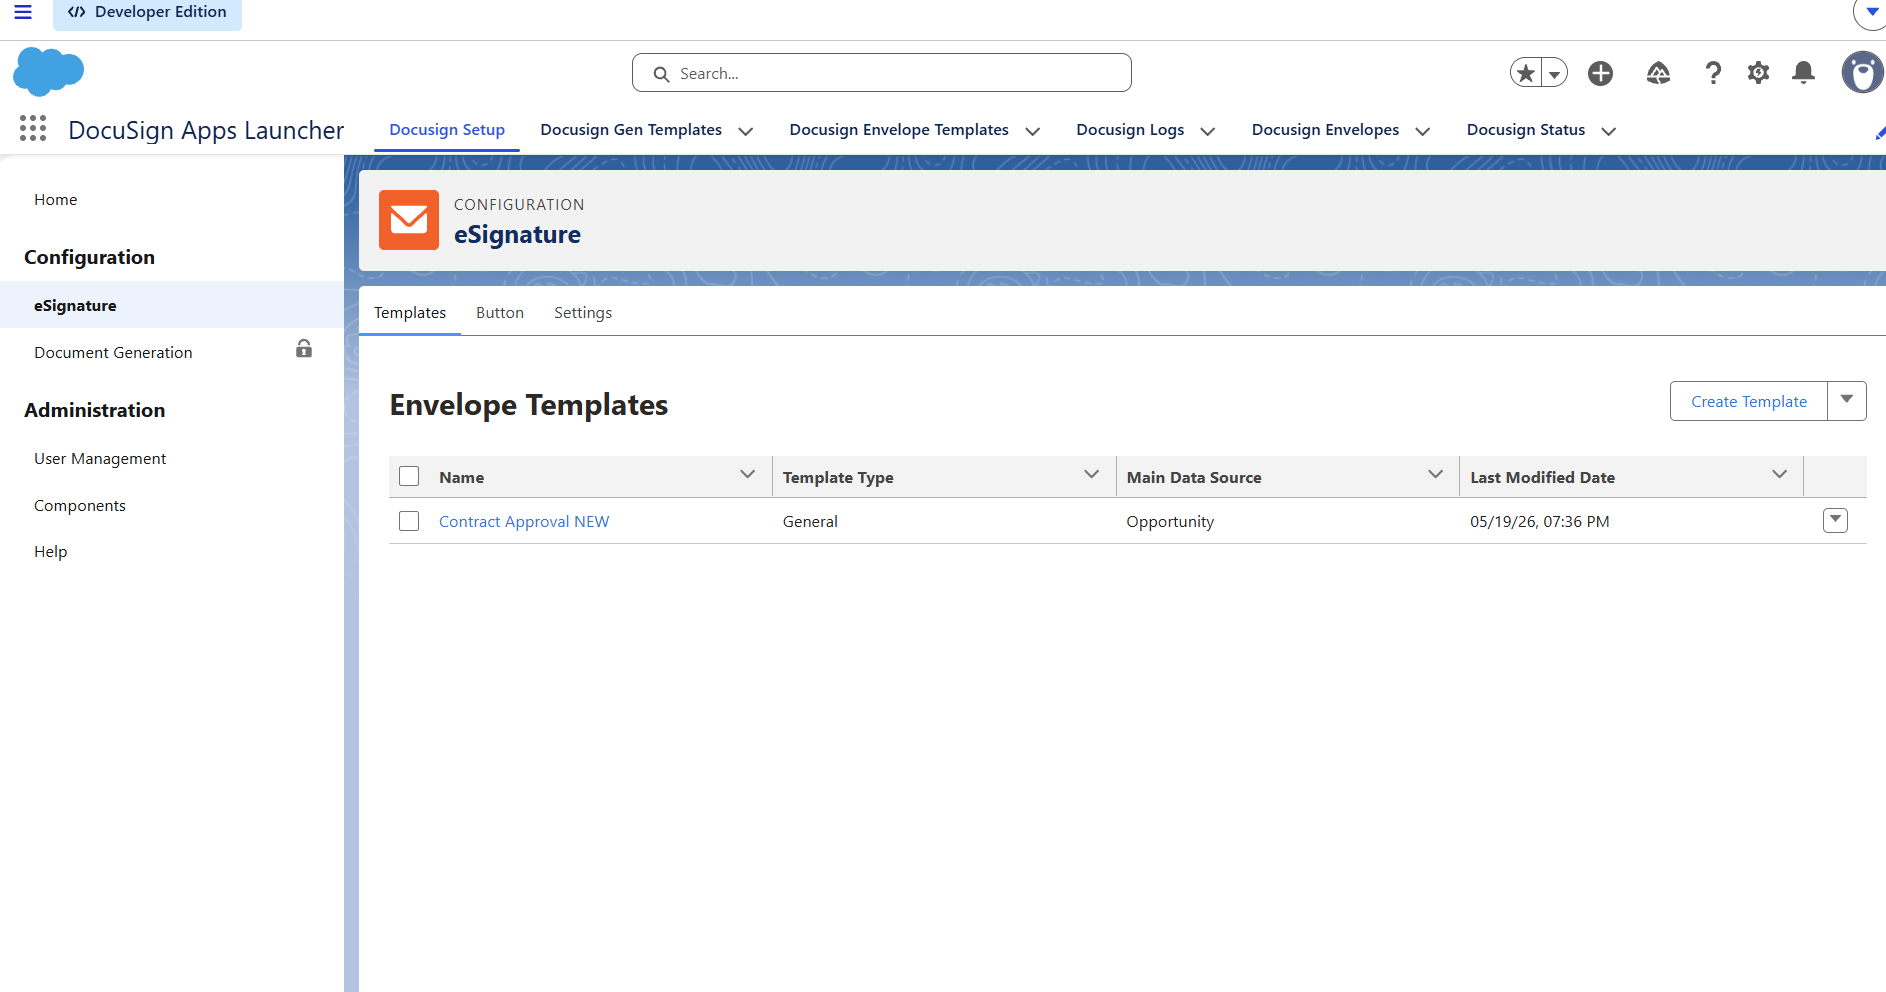The height and width of the screenshot is (992, 1886).
Task: Open the Docusign Envelope Templates tab
Action: [899, 130]
